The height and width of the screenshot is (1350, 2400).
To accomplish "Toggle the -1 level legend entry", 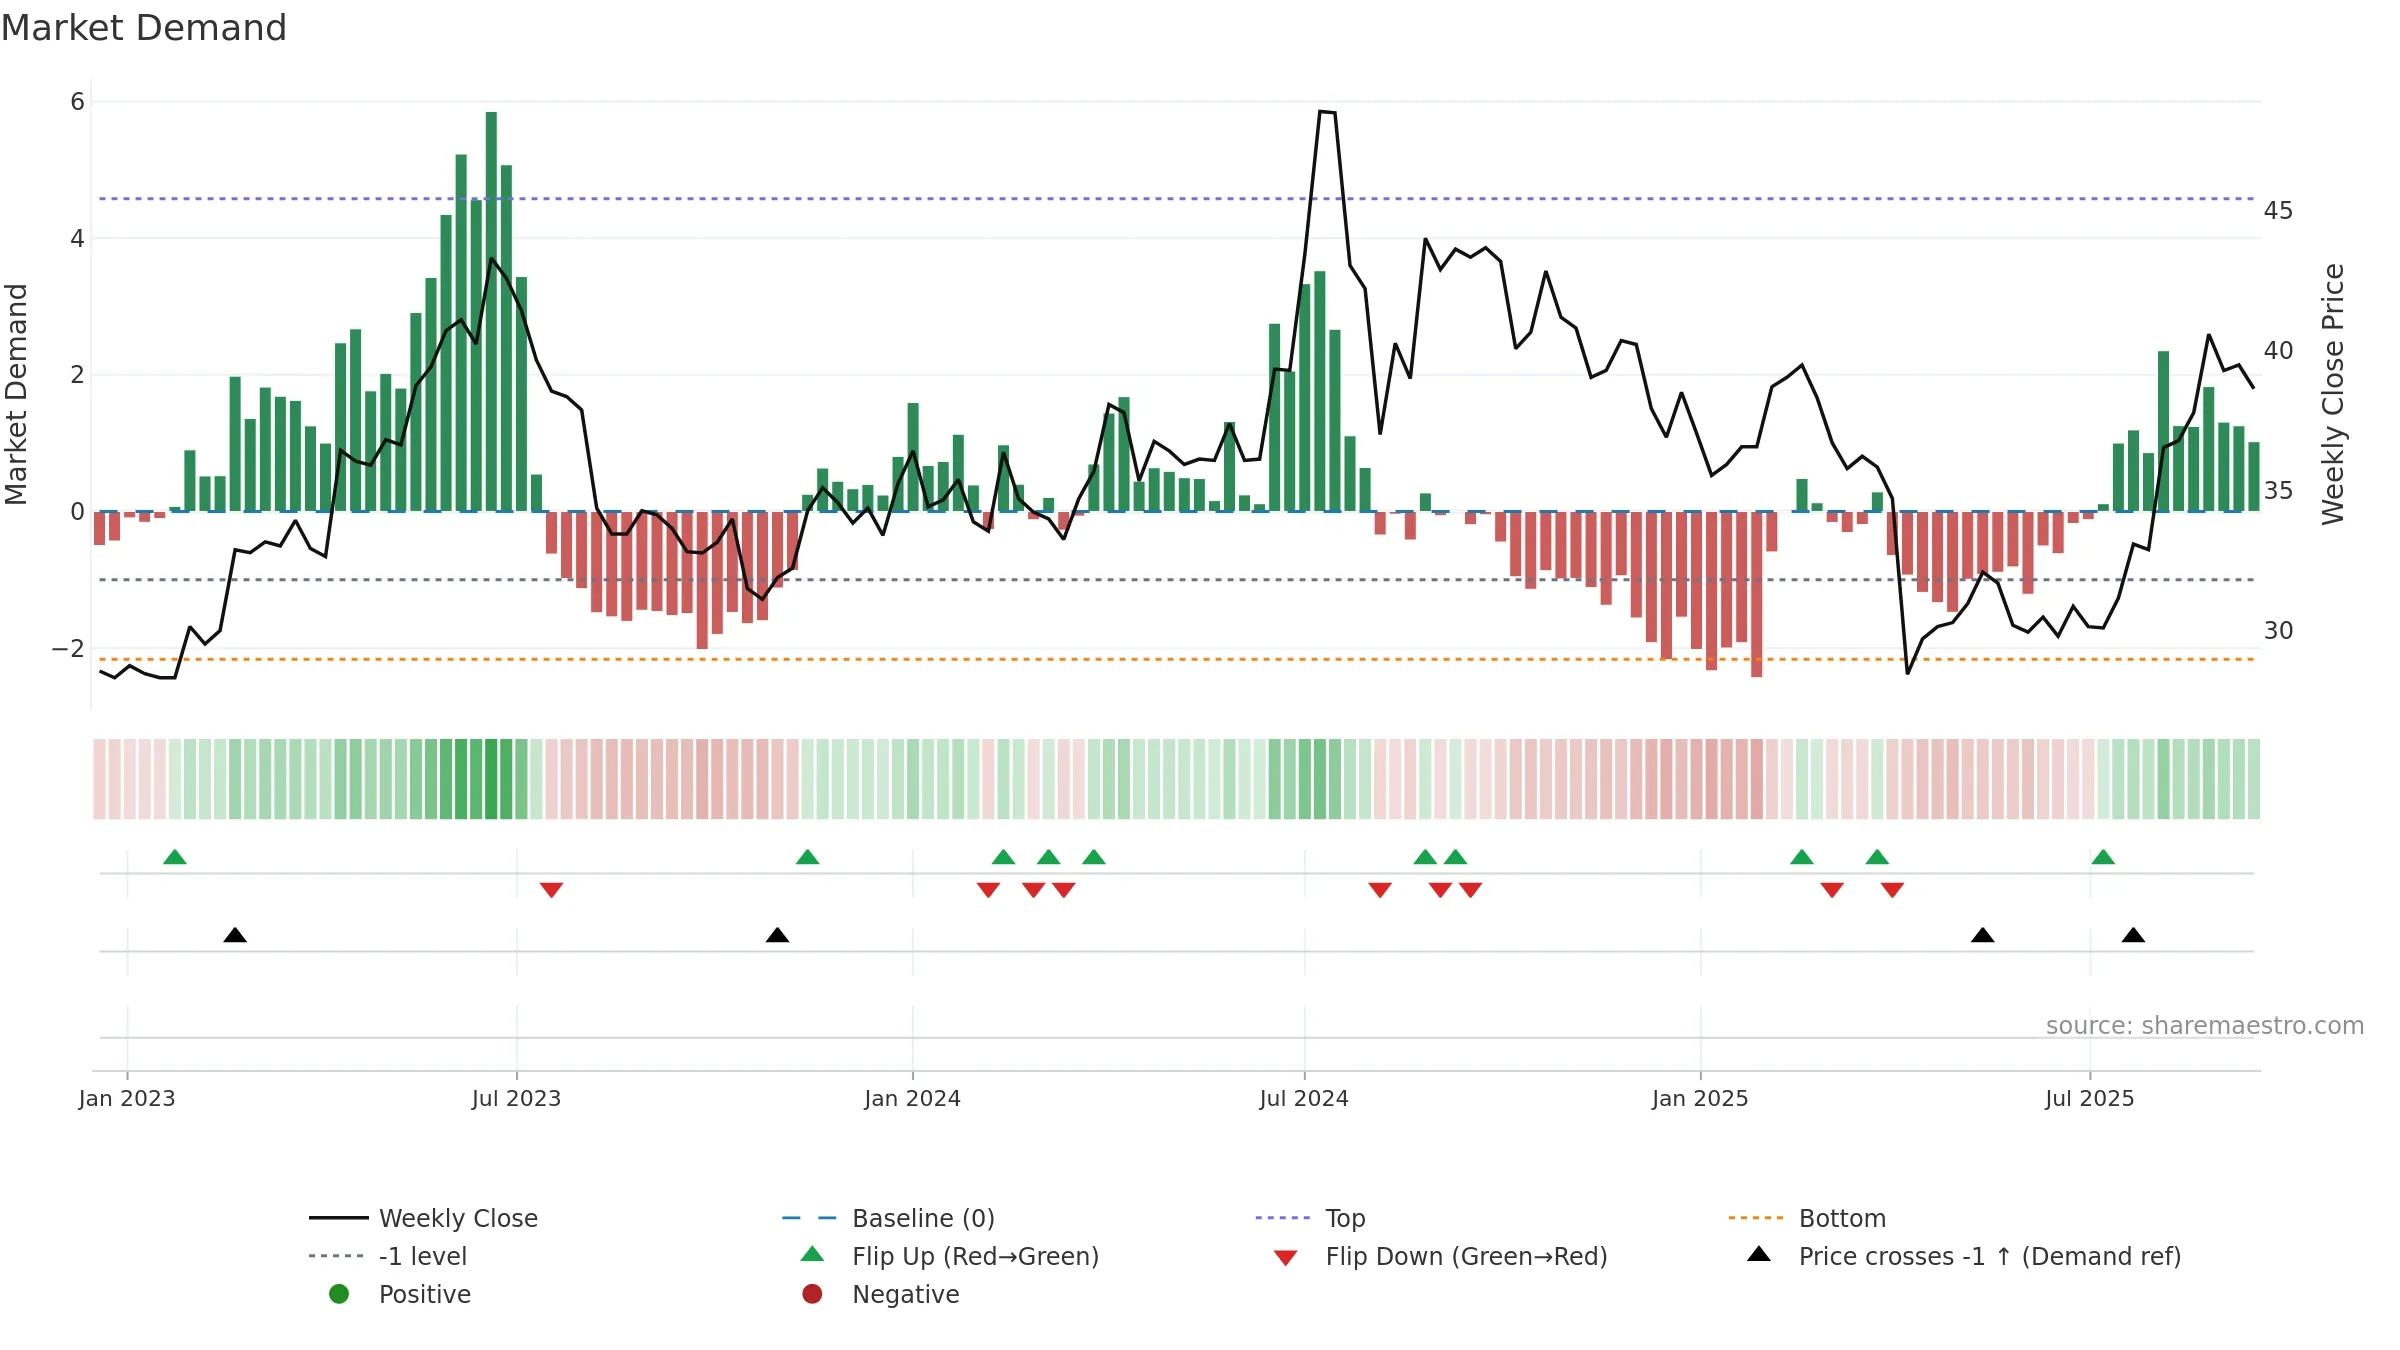I will (388, 1256).
